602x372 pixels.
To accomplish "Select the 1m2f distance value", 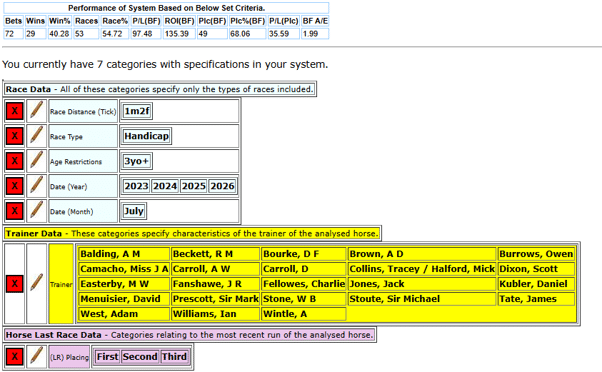I will (137, 111).
